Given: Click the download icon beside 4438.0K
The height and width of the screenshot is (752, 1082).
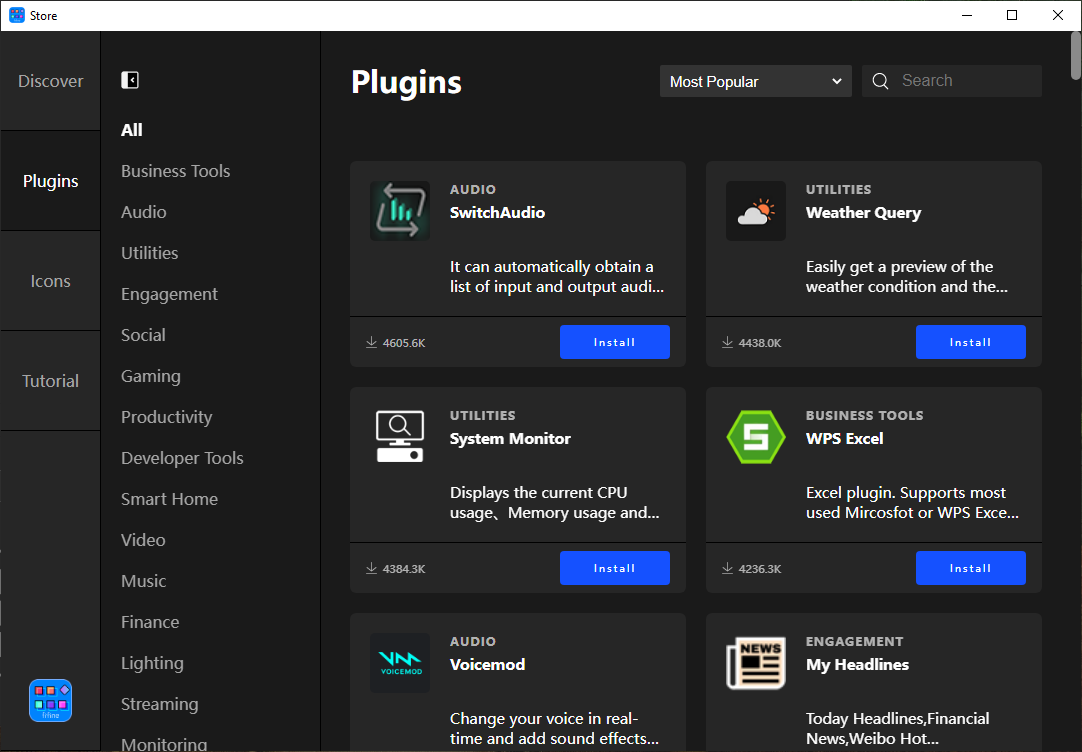Looking at the screenshot, I should click(x=727, y=342).
